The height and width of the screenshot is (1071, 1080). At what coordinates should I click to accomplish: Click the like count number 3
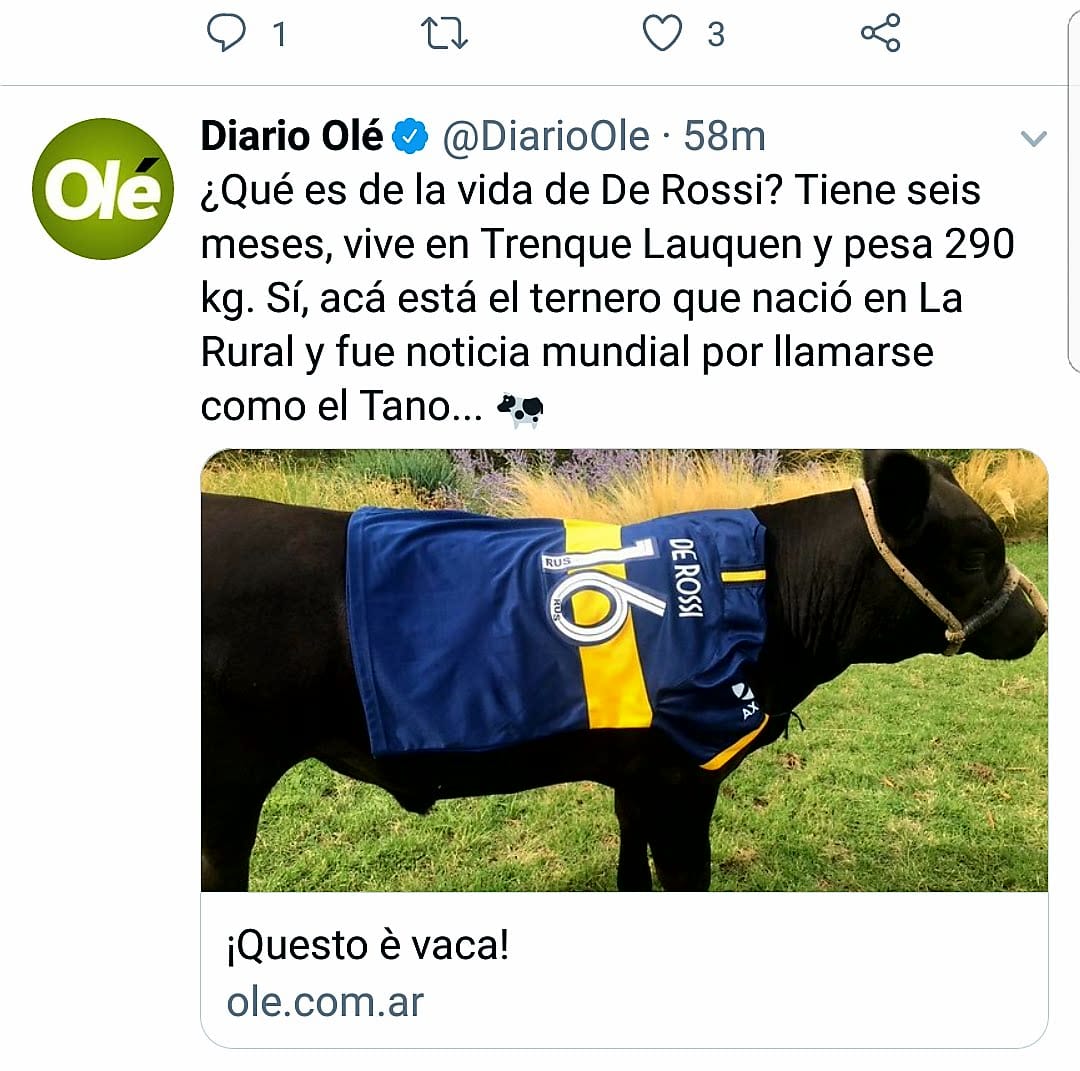click(715, 35)
